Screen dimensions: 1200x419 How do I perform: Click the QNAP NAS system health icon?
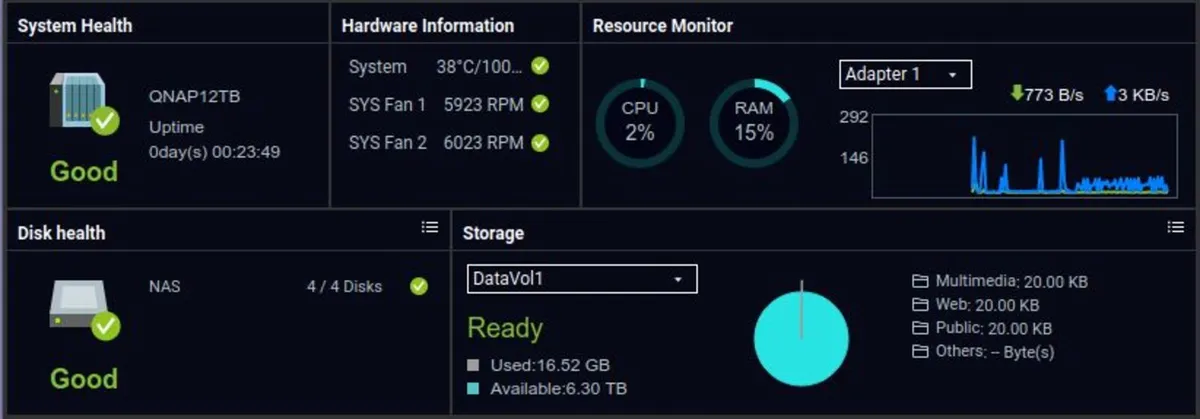[82, 106]
